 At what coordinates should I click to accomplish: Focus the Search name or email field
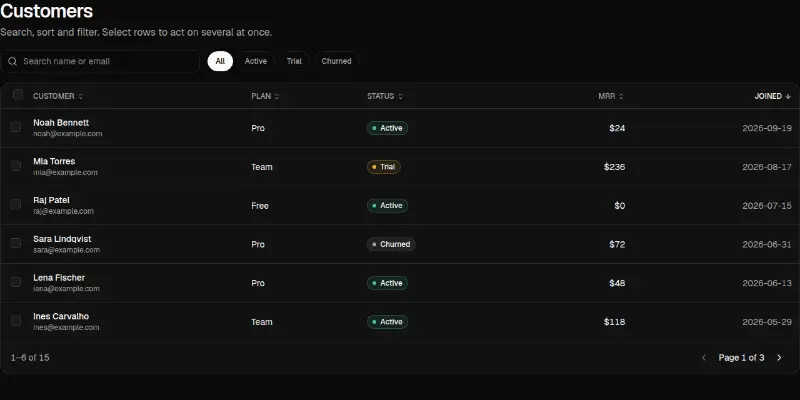(100, 61)
